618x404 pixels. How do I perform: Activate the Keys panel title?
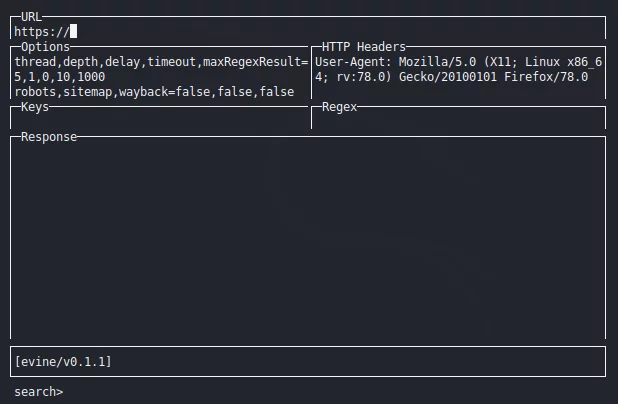point(35,107)
